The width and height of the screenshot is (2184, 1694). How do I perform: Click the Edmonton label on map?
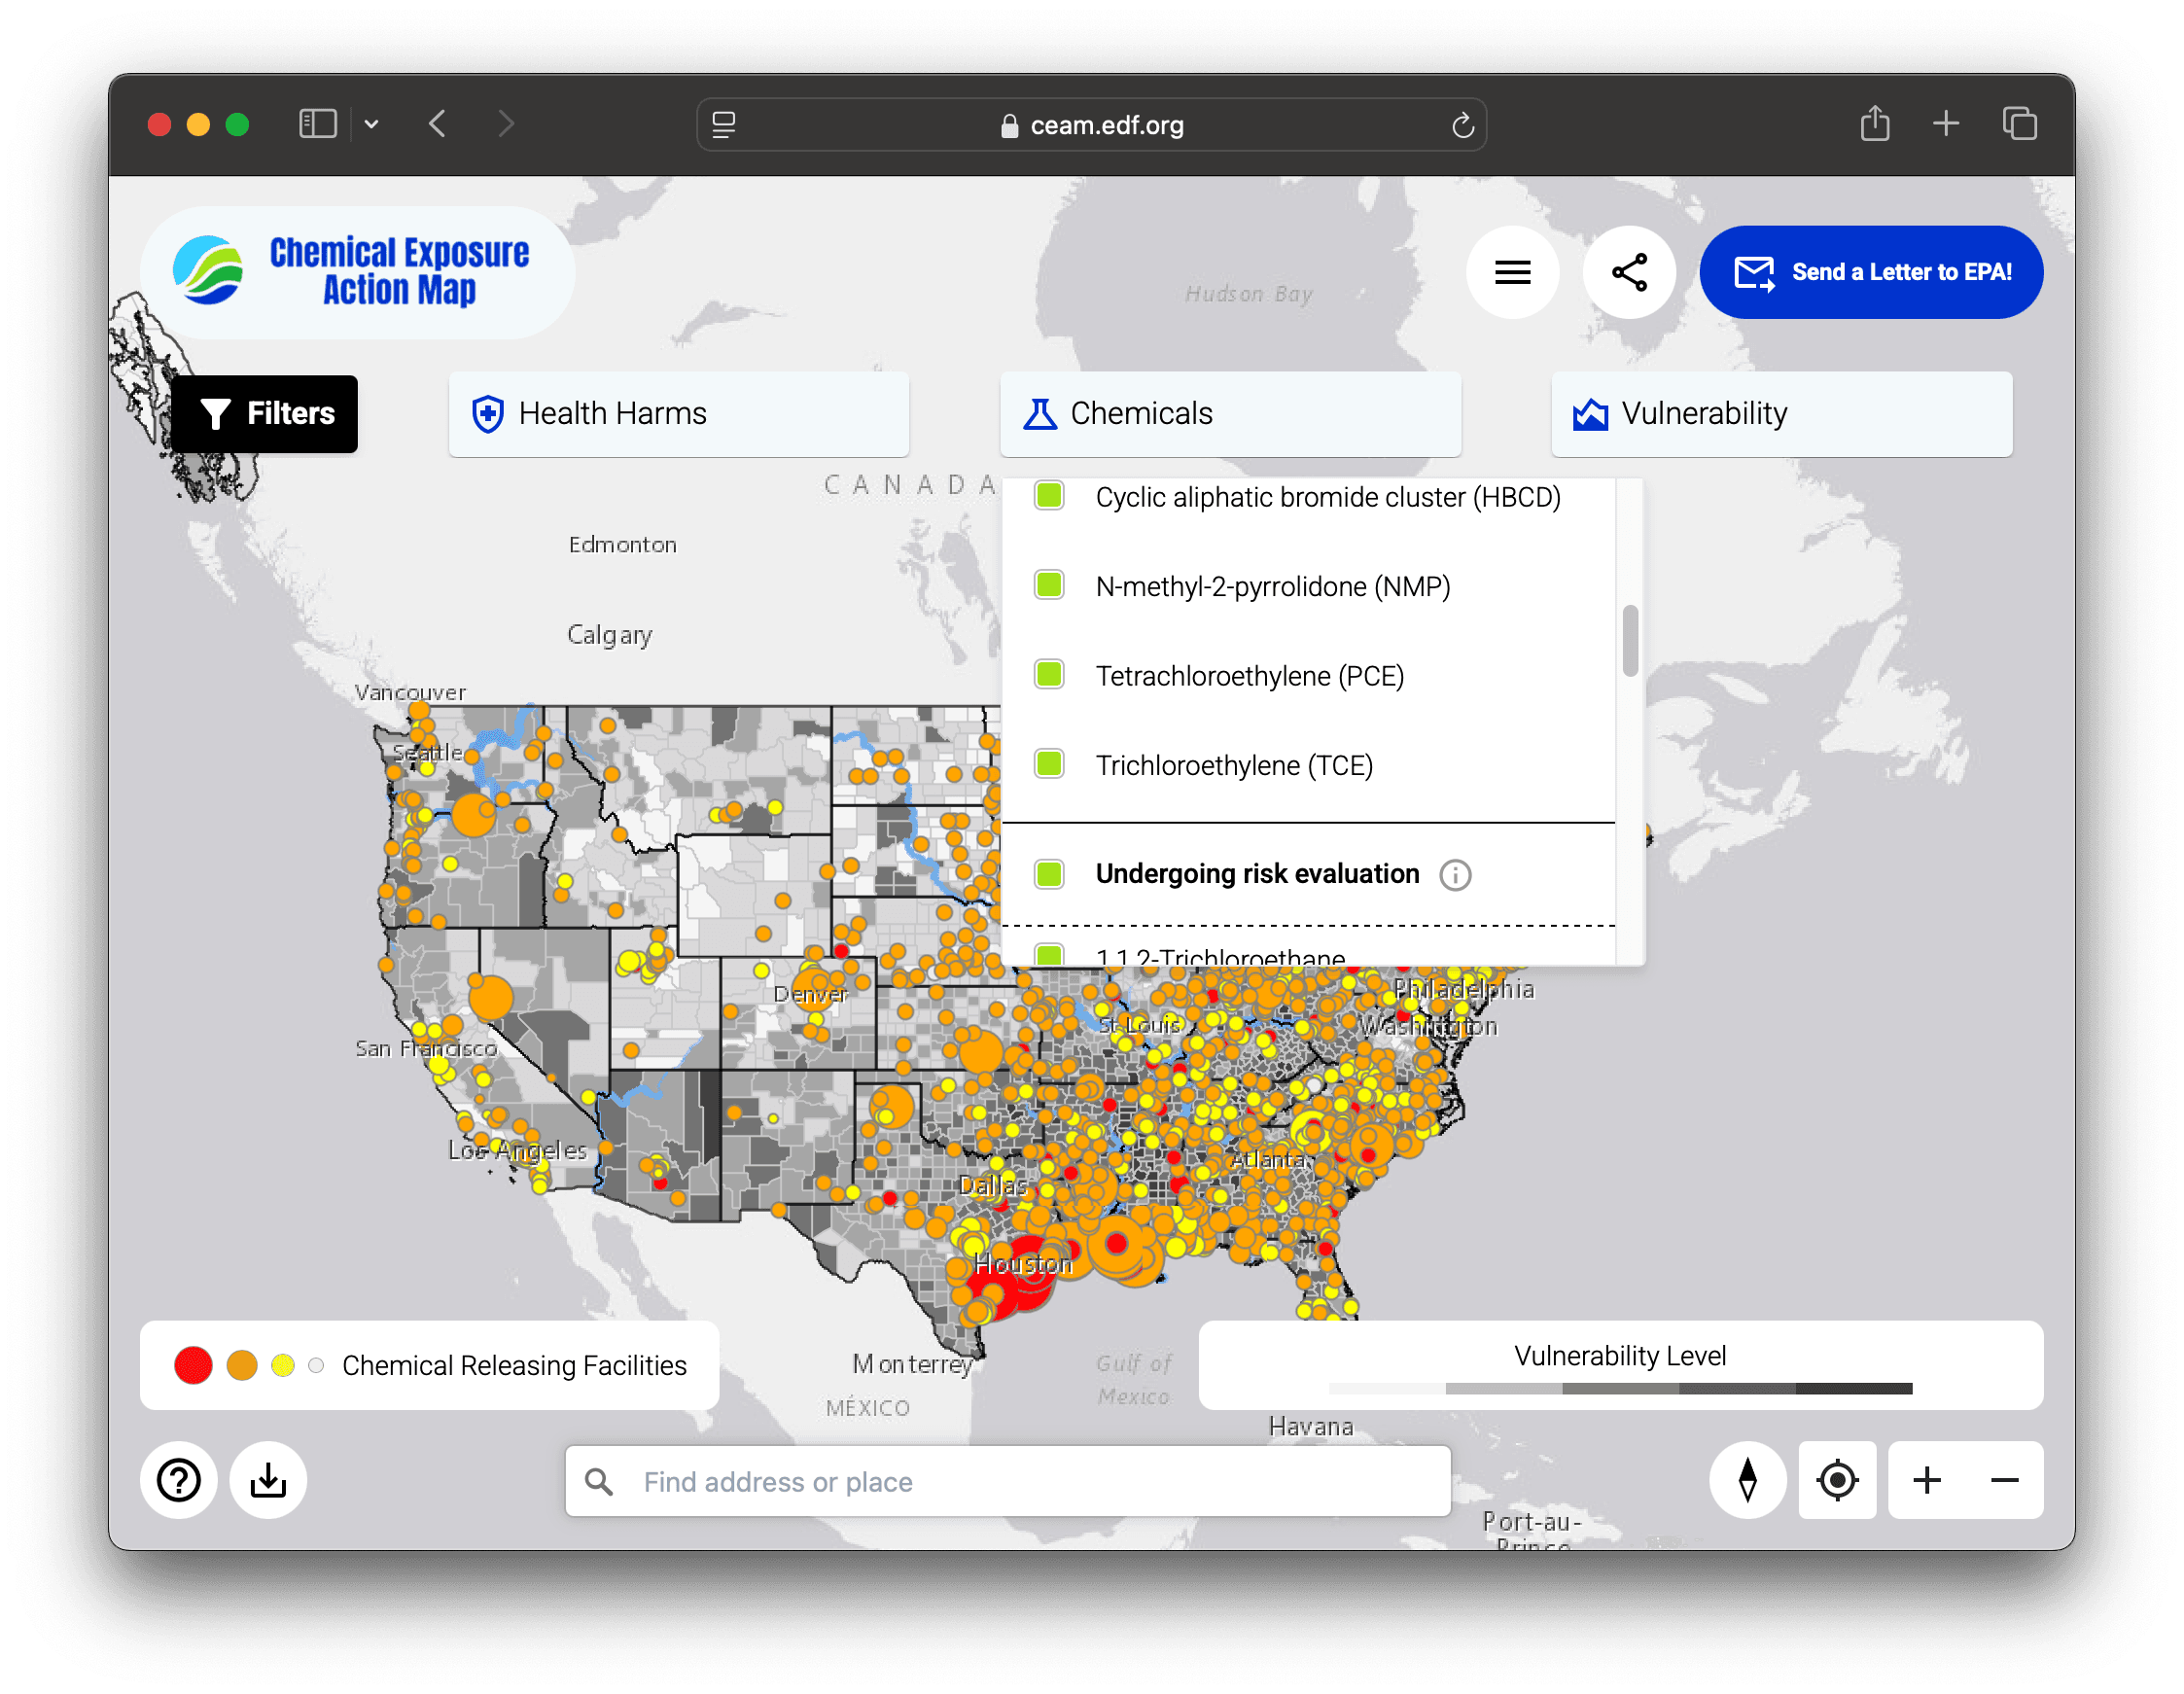coord(622,544)
